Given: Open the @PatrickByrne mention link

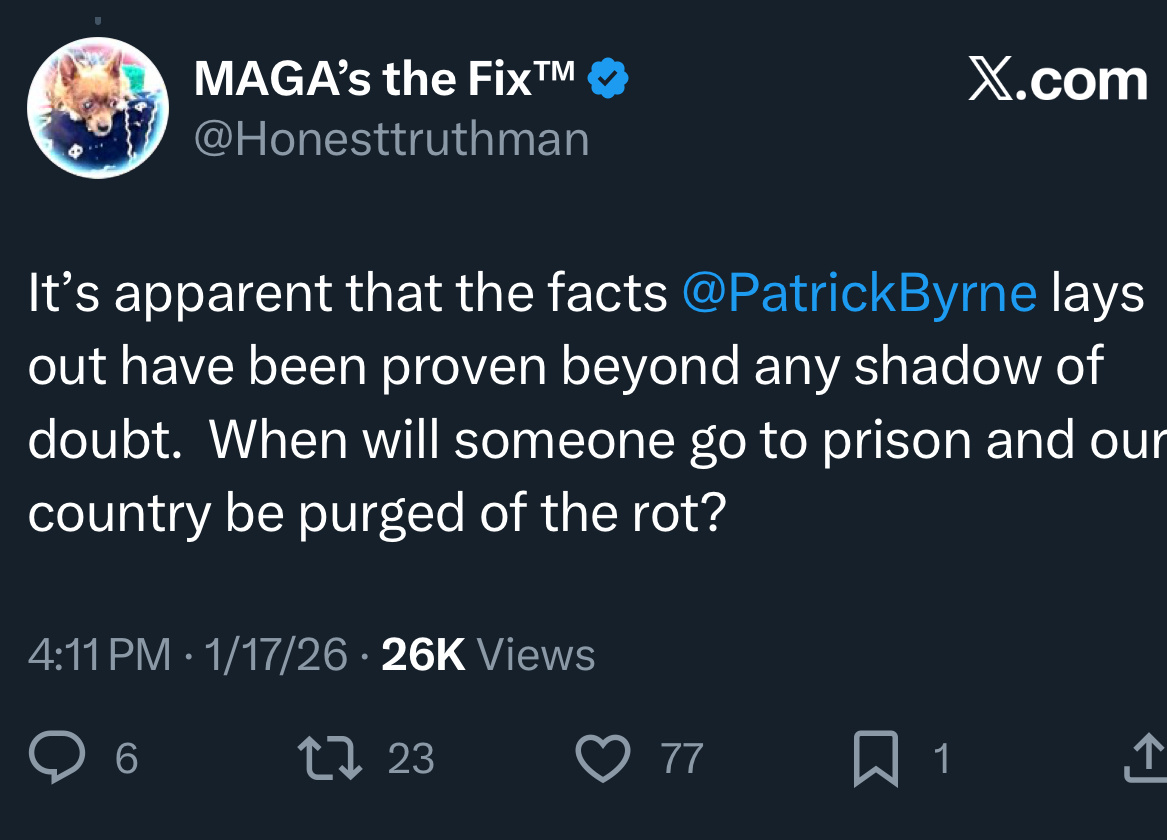Looking at the screenshot, I should pyautogui.click(x=859, y=293).
